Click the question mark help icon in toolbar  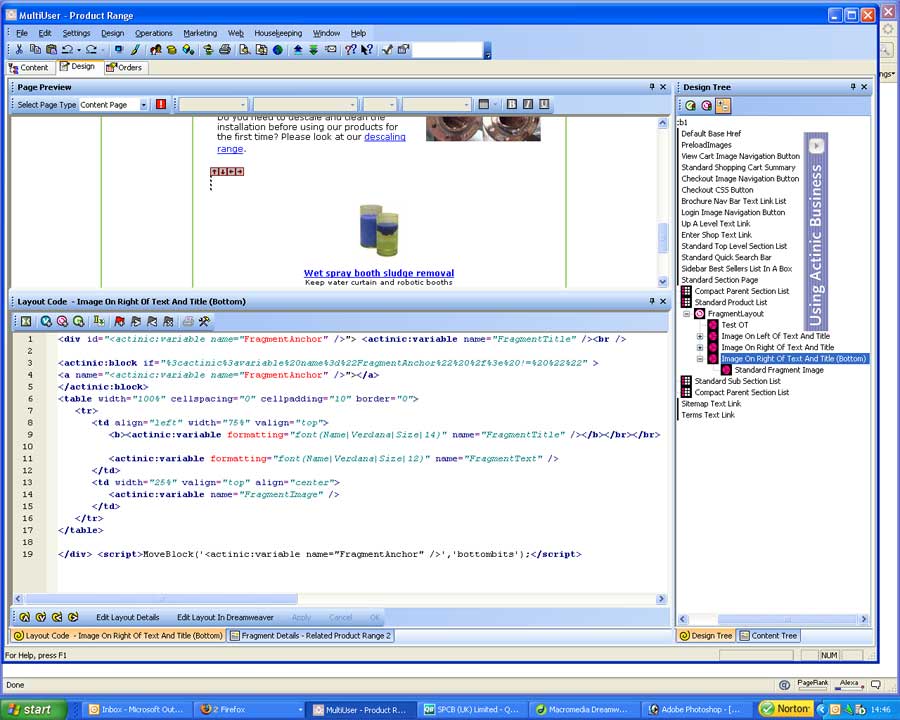(x=351, y=49)
